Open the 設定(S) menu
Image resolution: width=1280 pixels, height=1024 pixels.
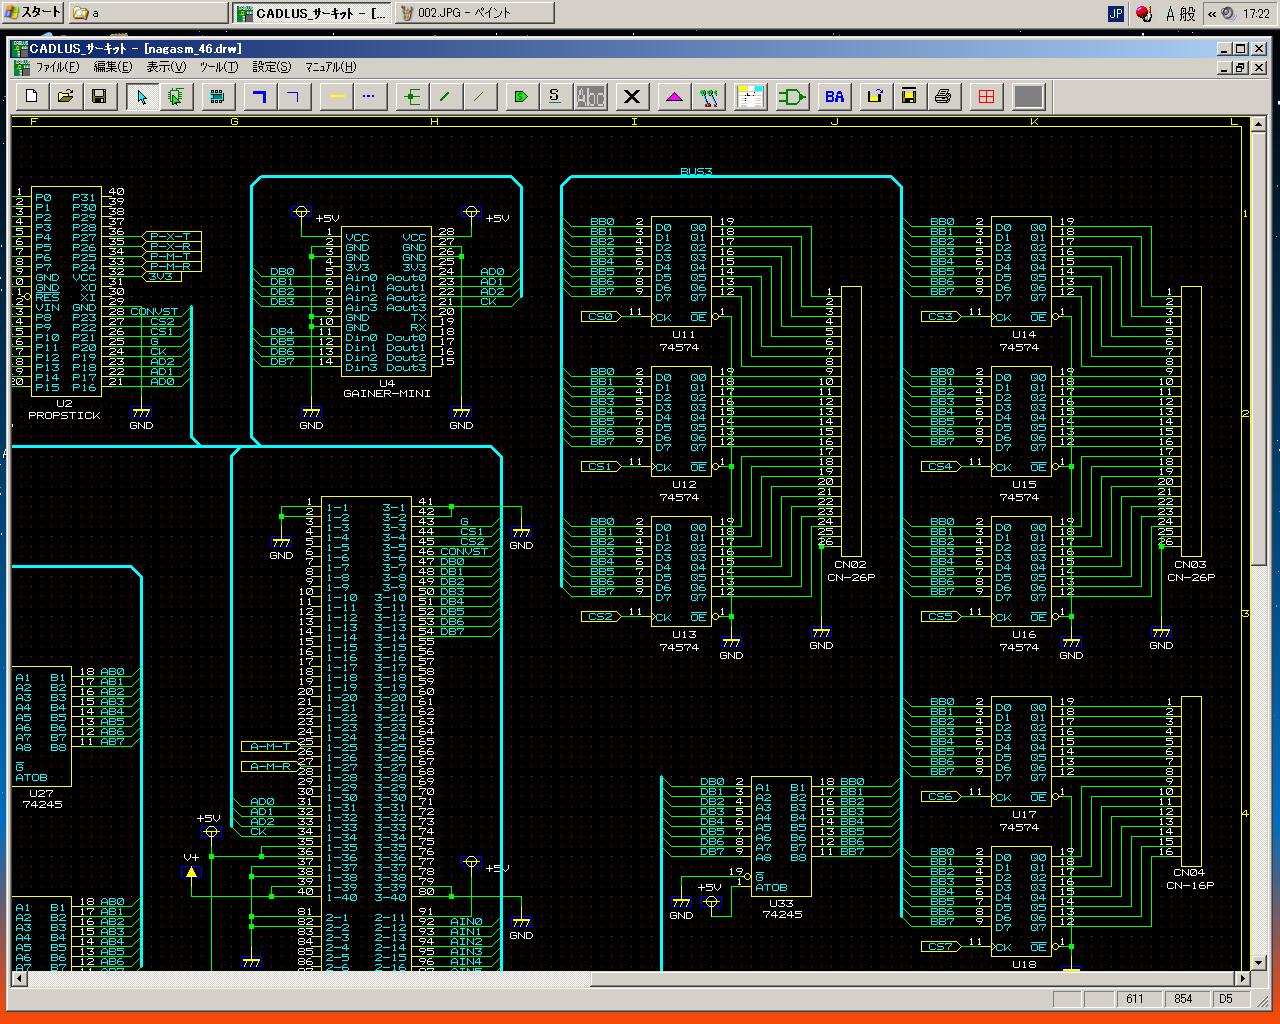271,67
